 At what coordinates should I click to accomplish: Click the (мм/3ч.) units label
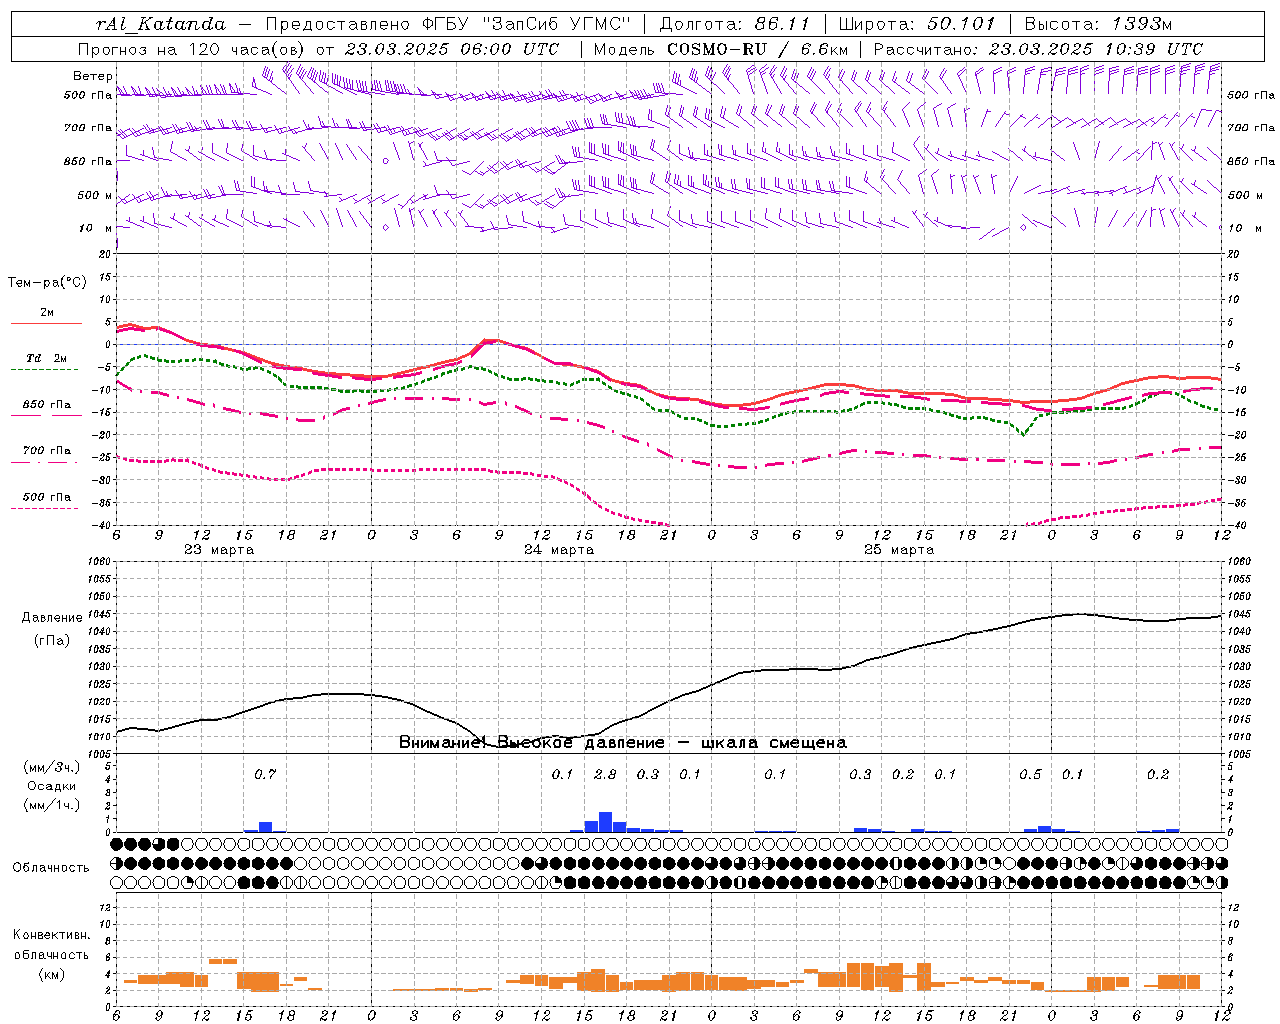[x=52, y=767]
